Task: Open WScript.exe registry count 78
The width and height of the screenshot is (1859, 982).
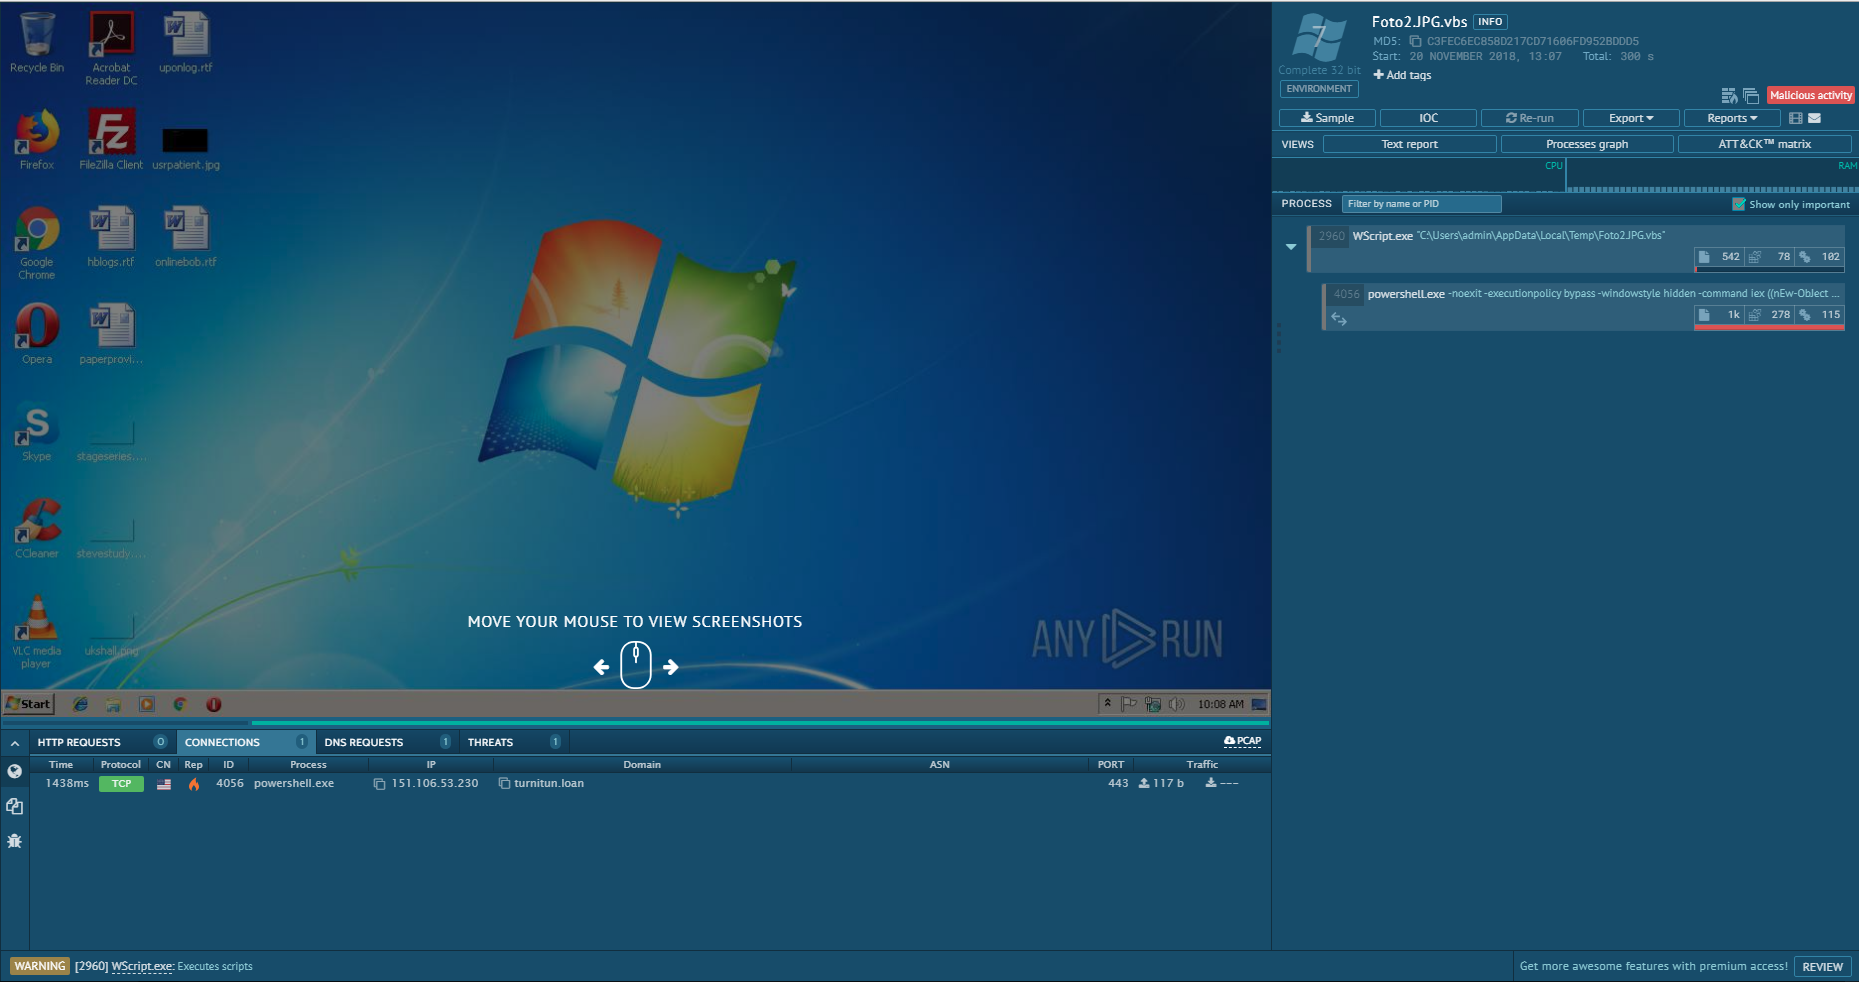Action: pos(1769,257)
